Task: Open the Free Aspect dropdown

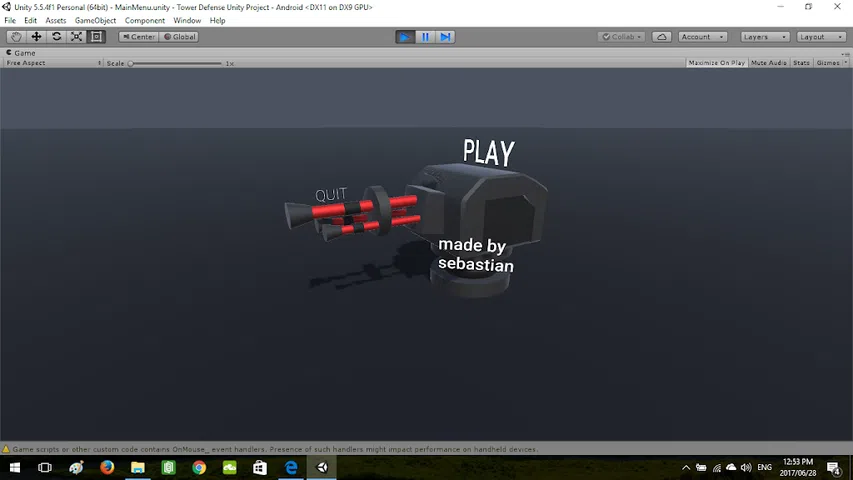Action: coord(52,63)
